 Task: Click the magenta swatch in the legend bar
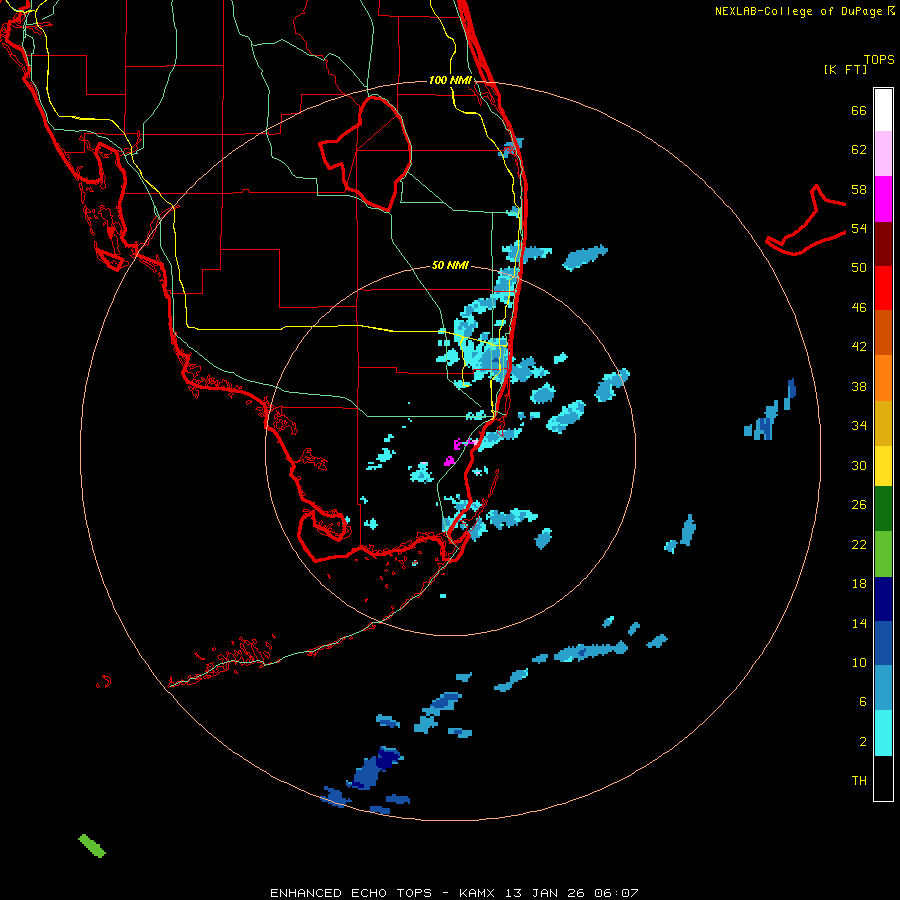pyautogui.click(x=883, y=199)
